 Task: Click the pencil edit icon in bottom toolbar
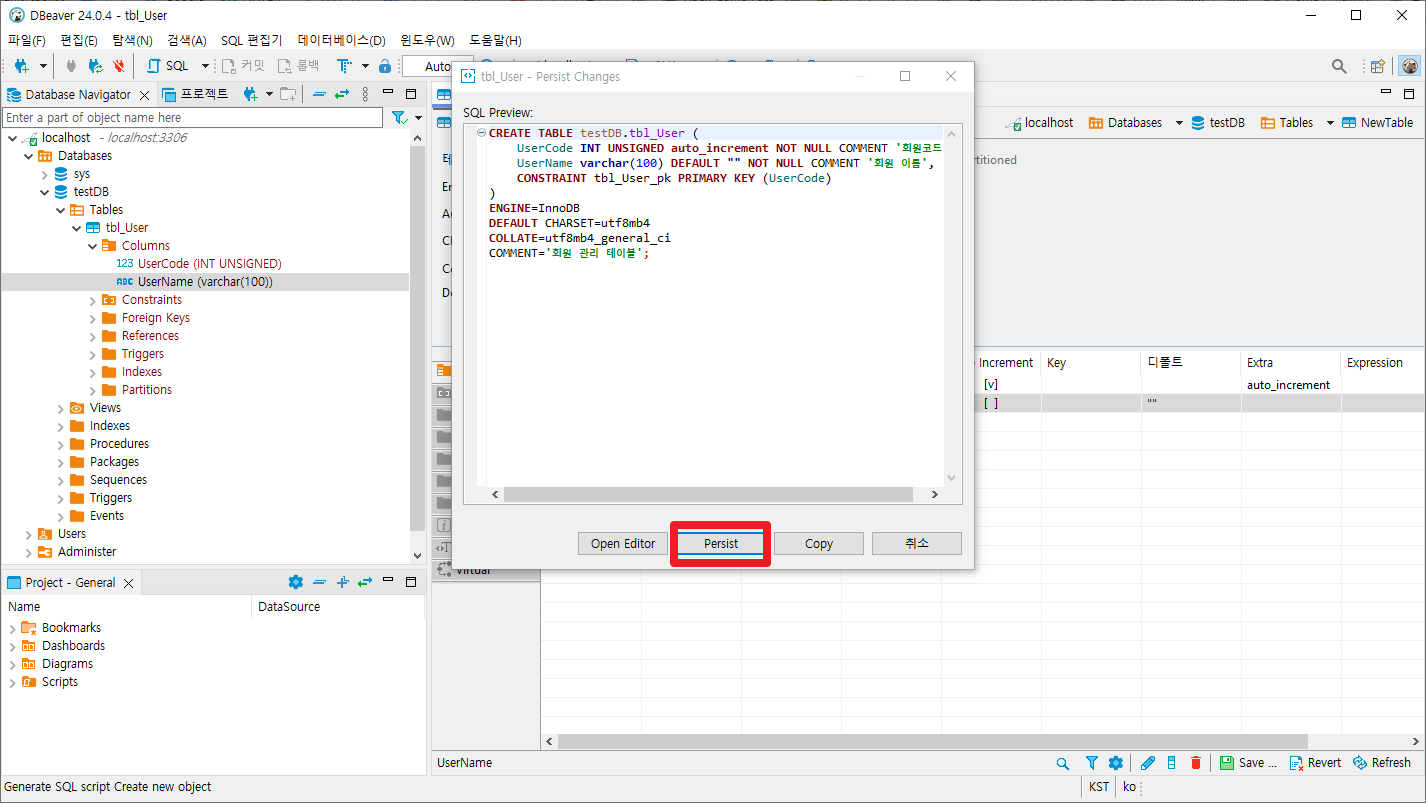pyautogui.click(x=1148, y=763)
